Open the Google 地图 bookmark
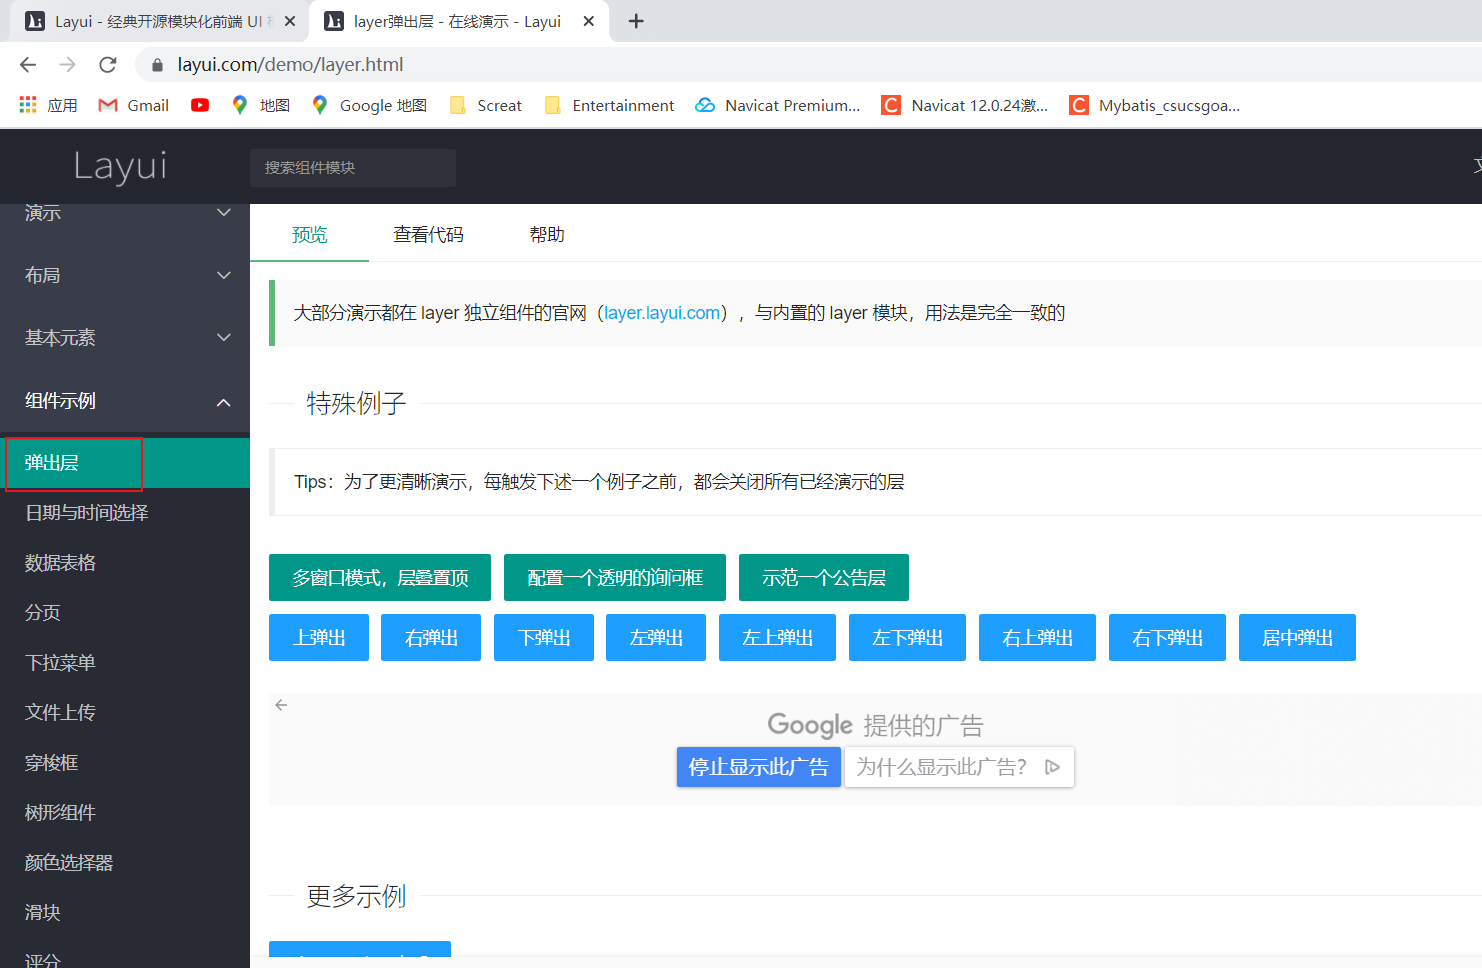 coord(368,104)
